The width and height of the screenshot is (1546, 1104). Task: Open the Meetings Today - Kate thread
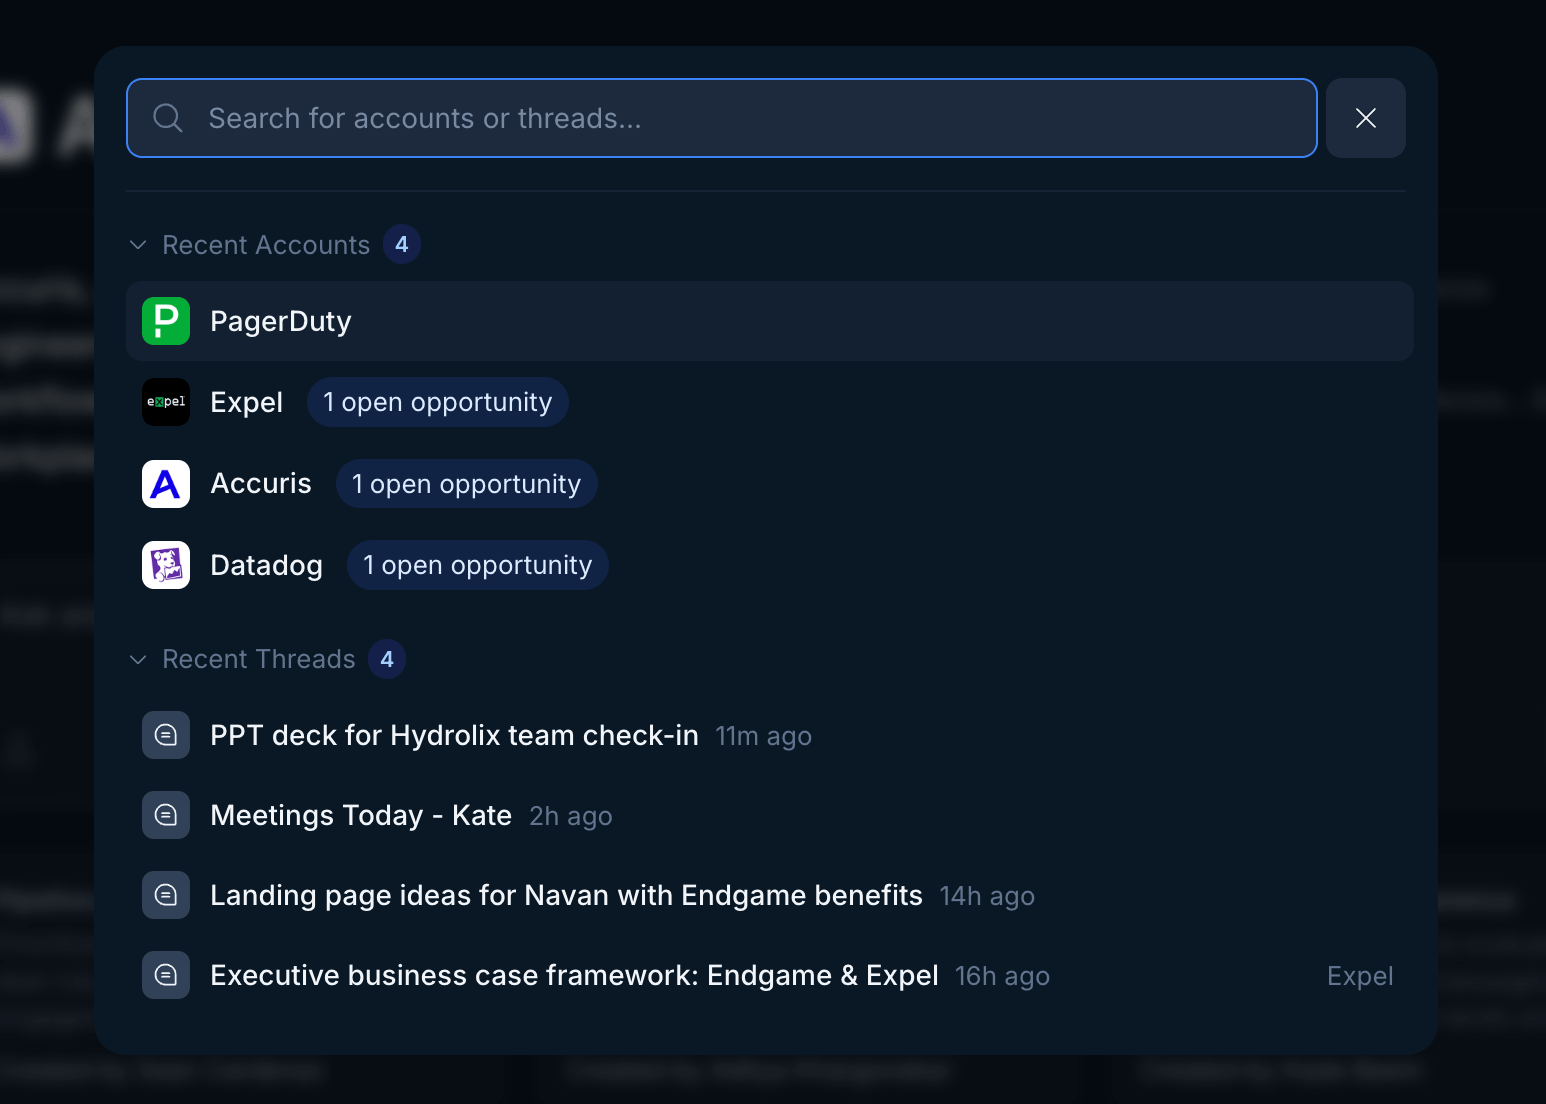pos(360,815)
